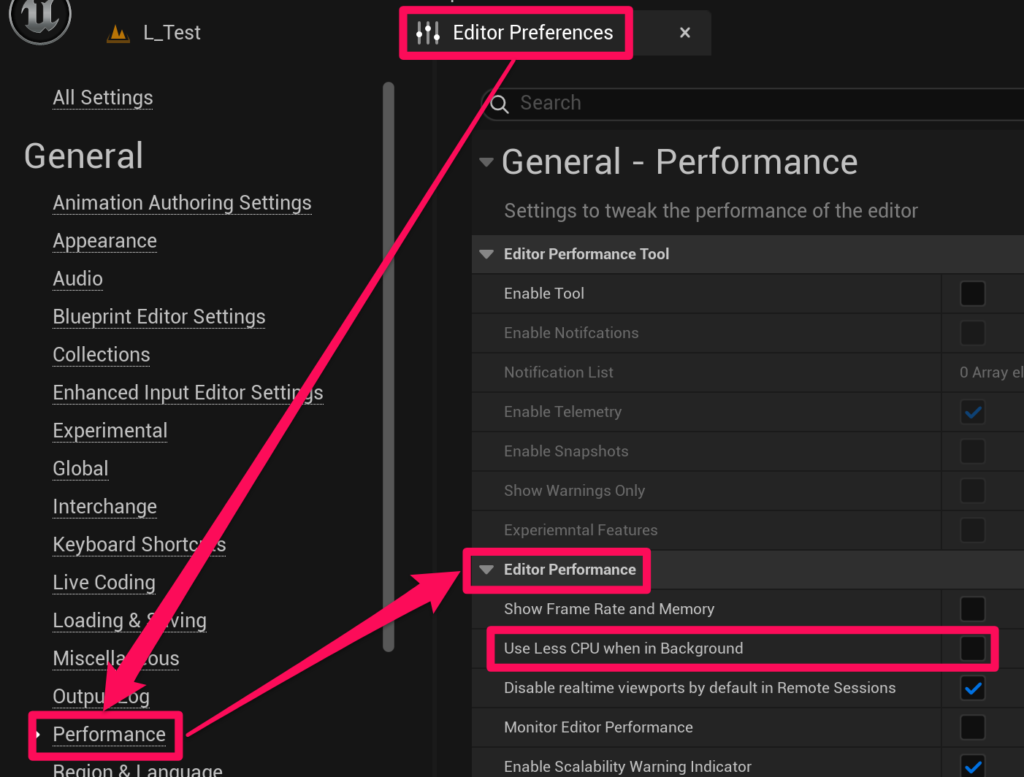Viewport: 1024px width, 777px height.
Task: Close the Editor Preferences tab
Action: click(685, 33)
